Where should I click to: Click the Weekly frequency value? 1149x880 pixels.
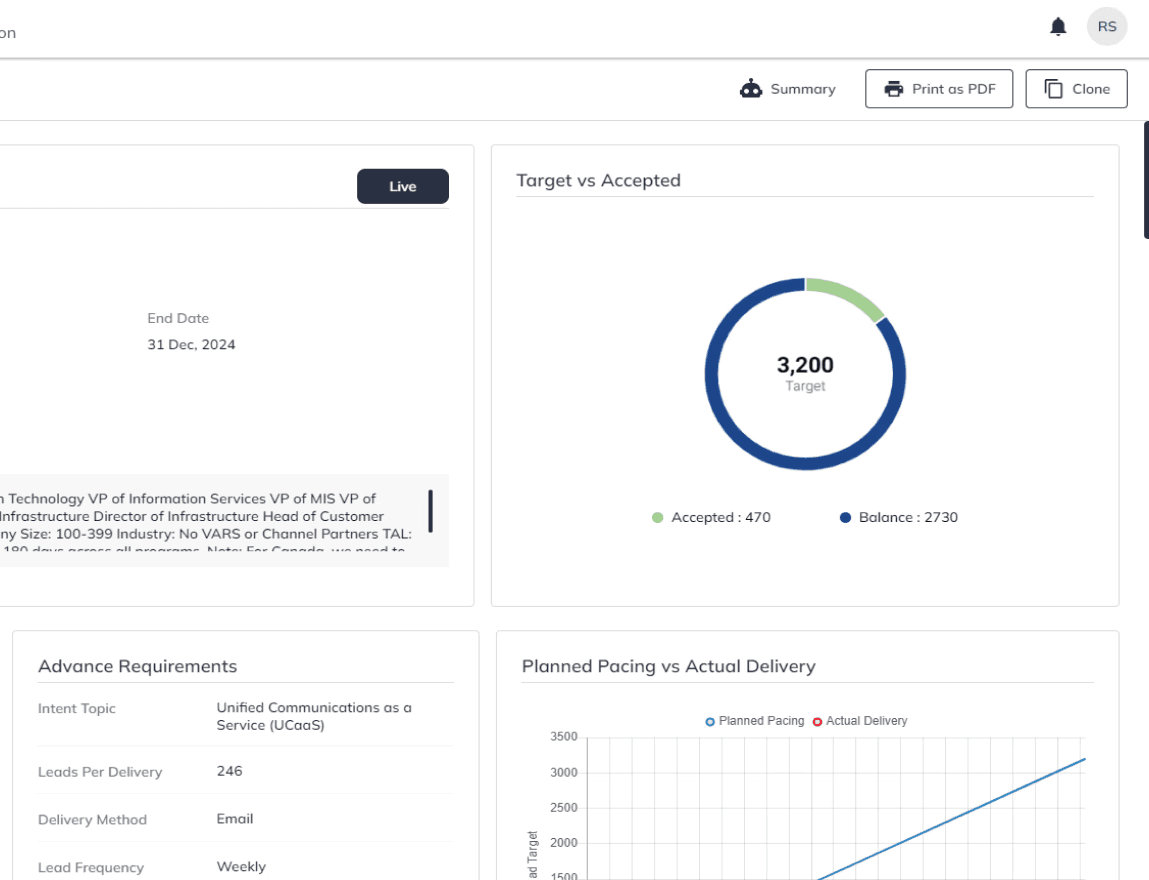click(x=241, y=866)
